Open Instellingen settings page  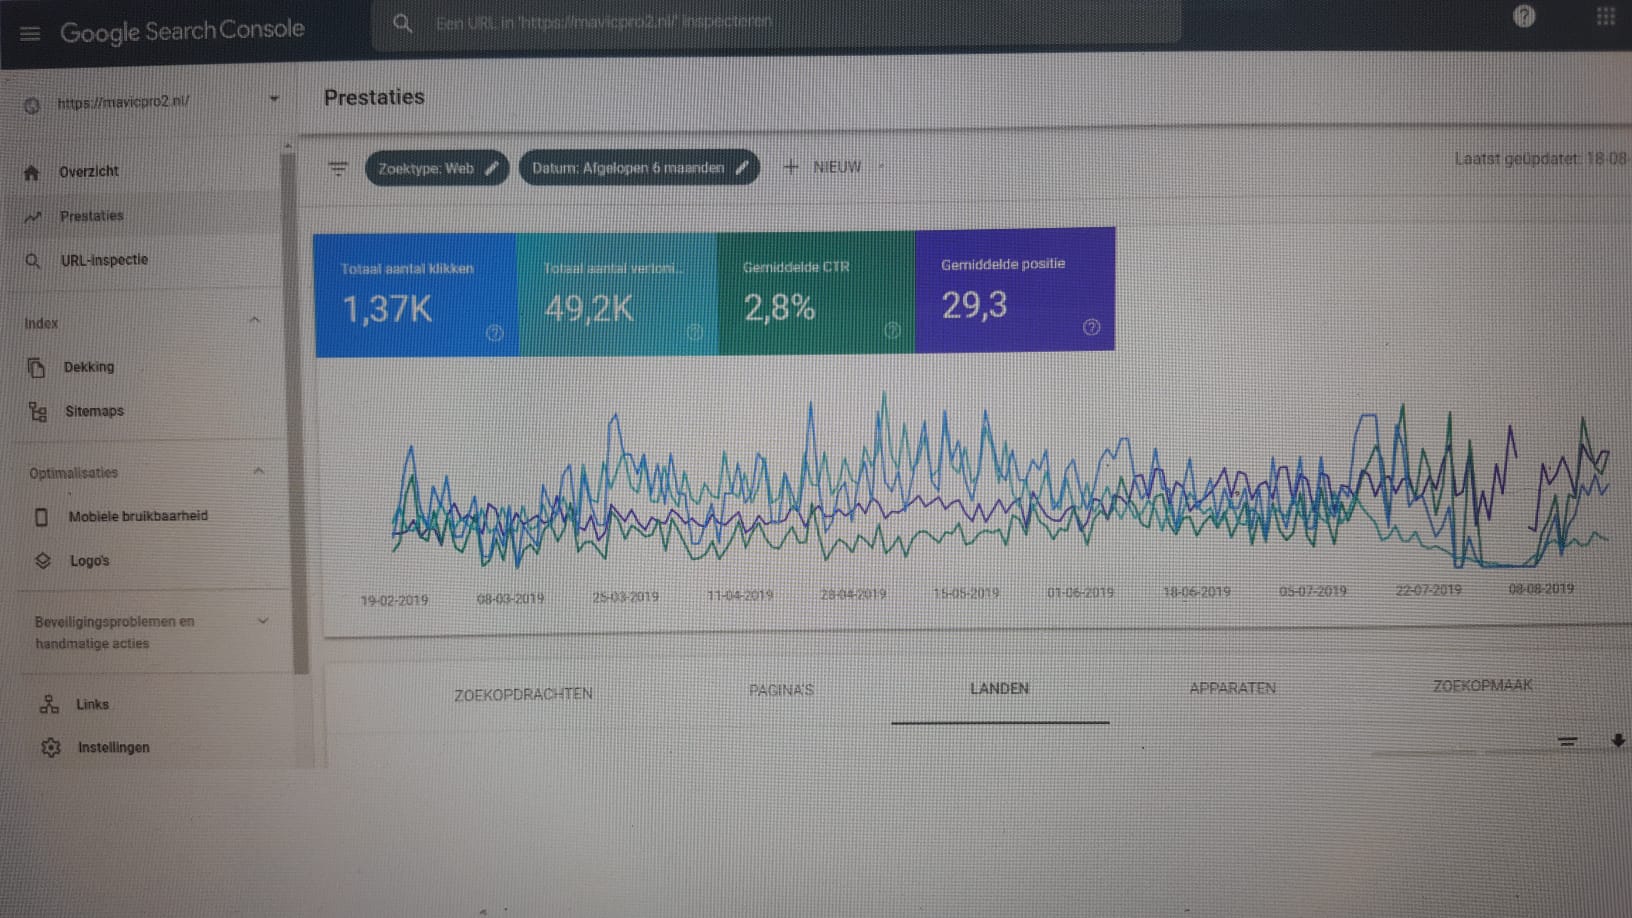coord(114,747)
